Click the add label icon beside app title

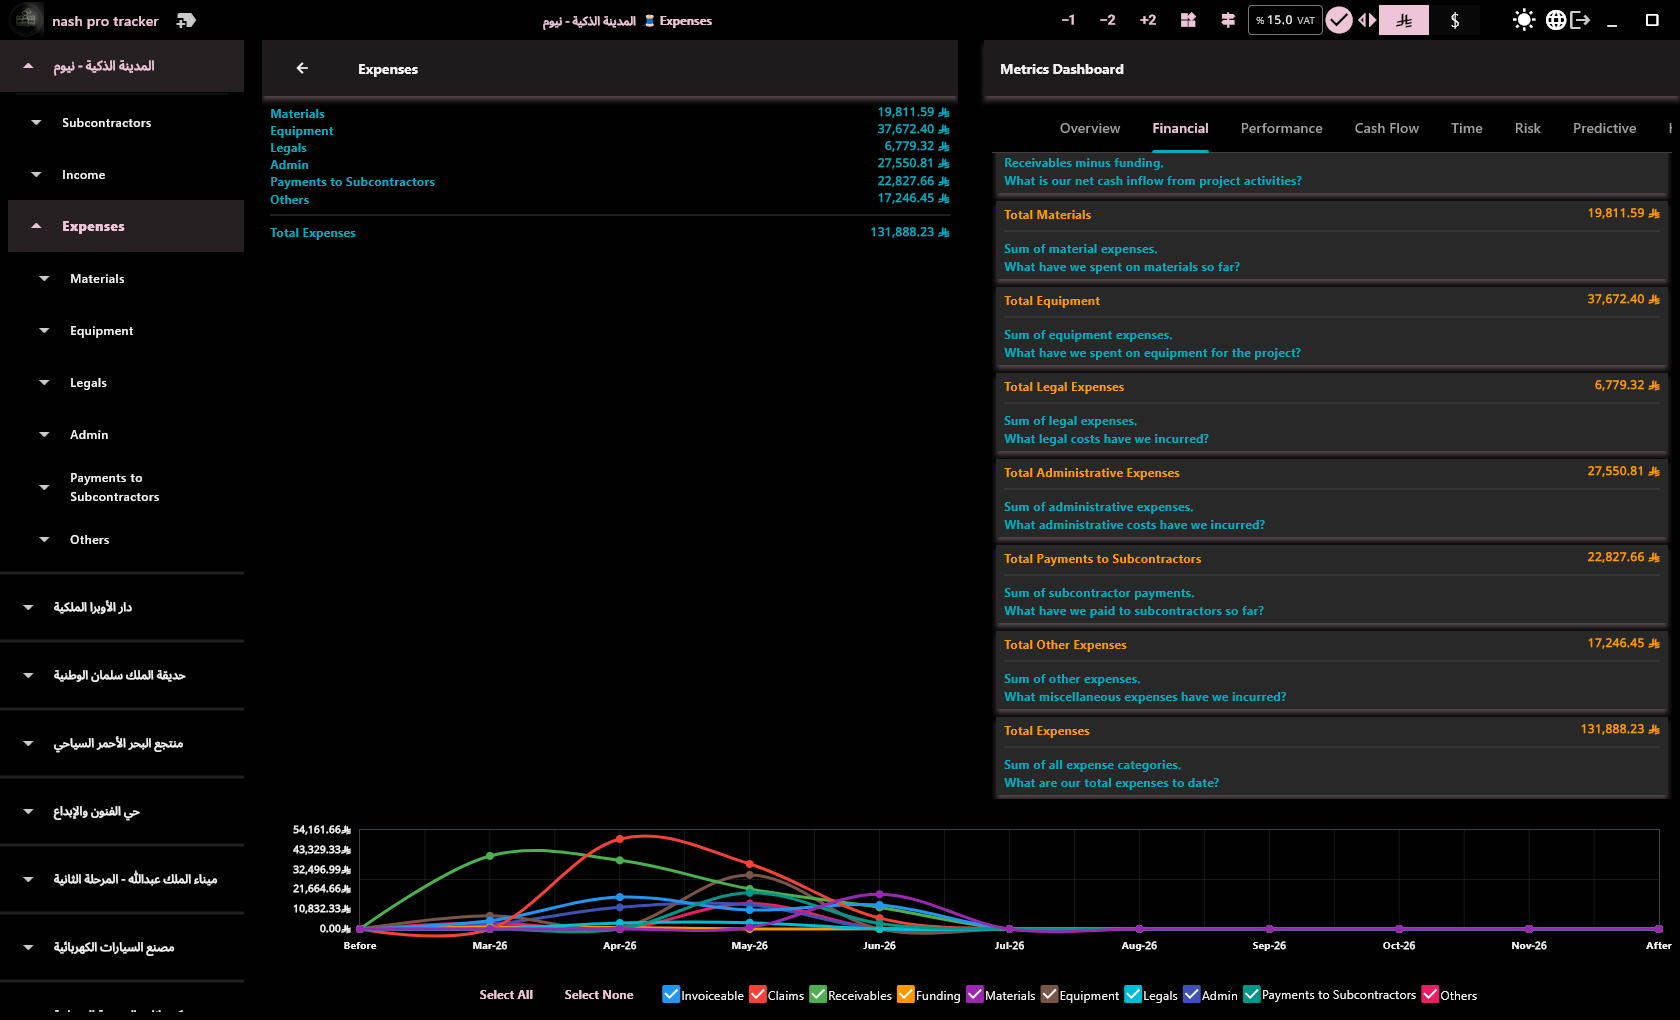pyautogui.click(x=186, y=21)
